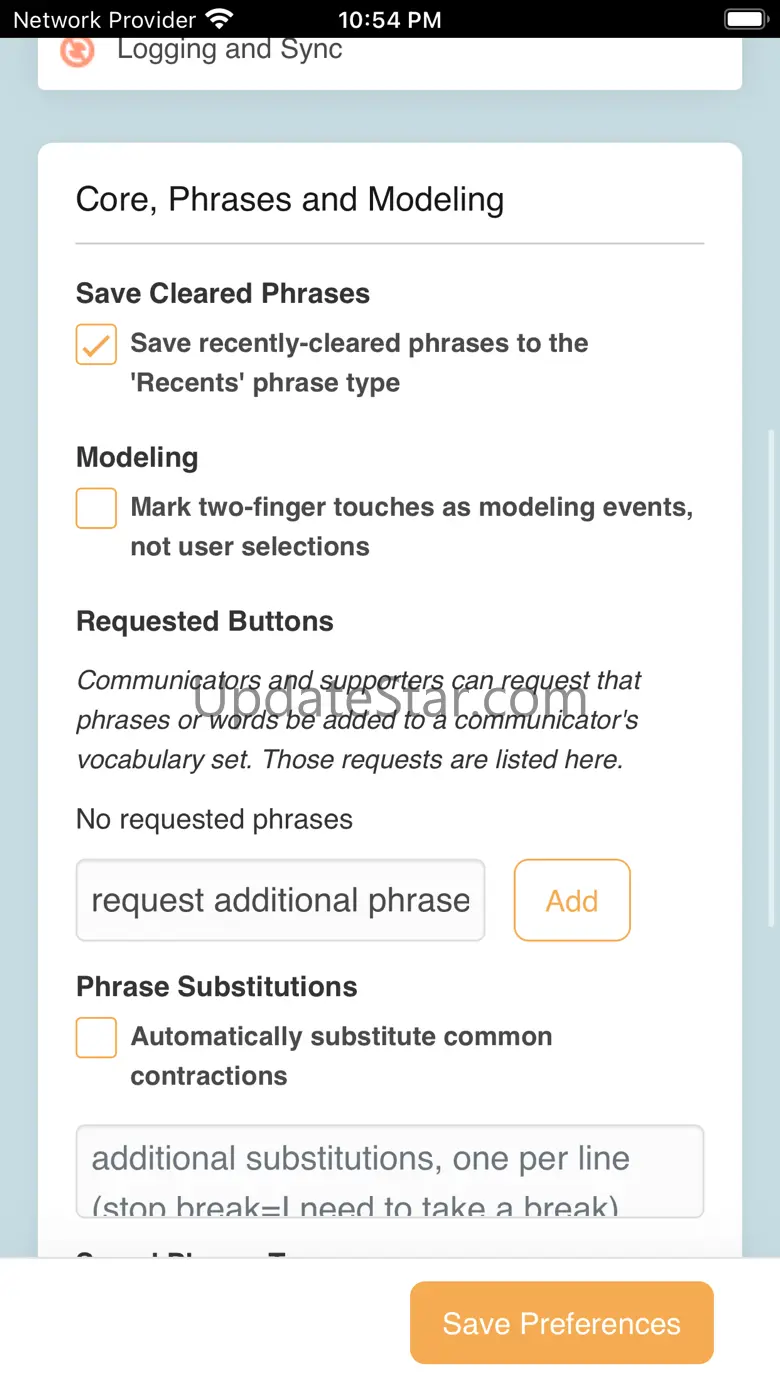Check the automatically substitute contractions box
The height and width of the screenshot is (1387, 780).
[96, 1038]
